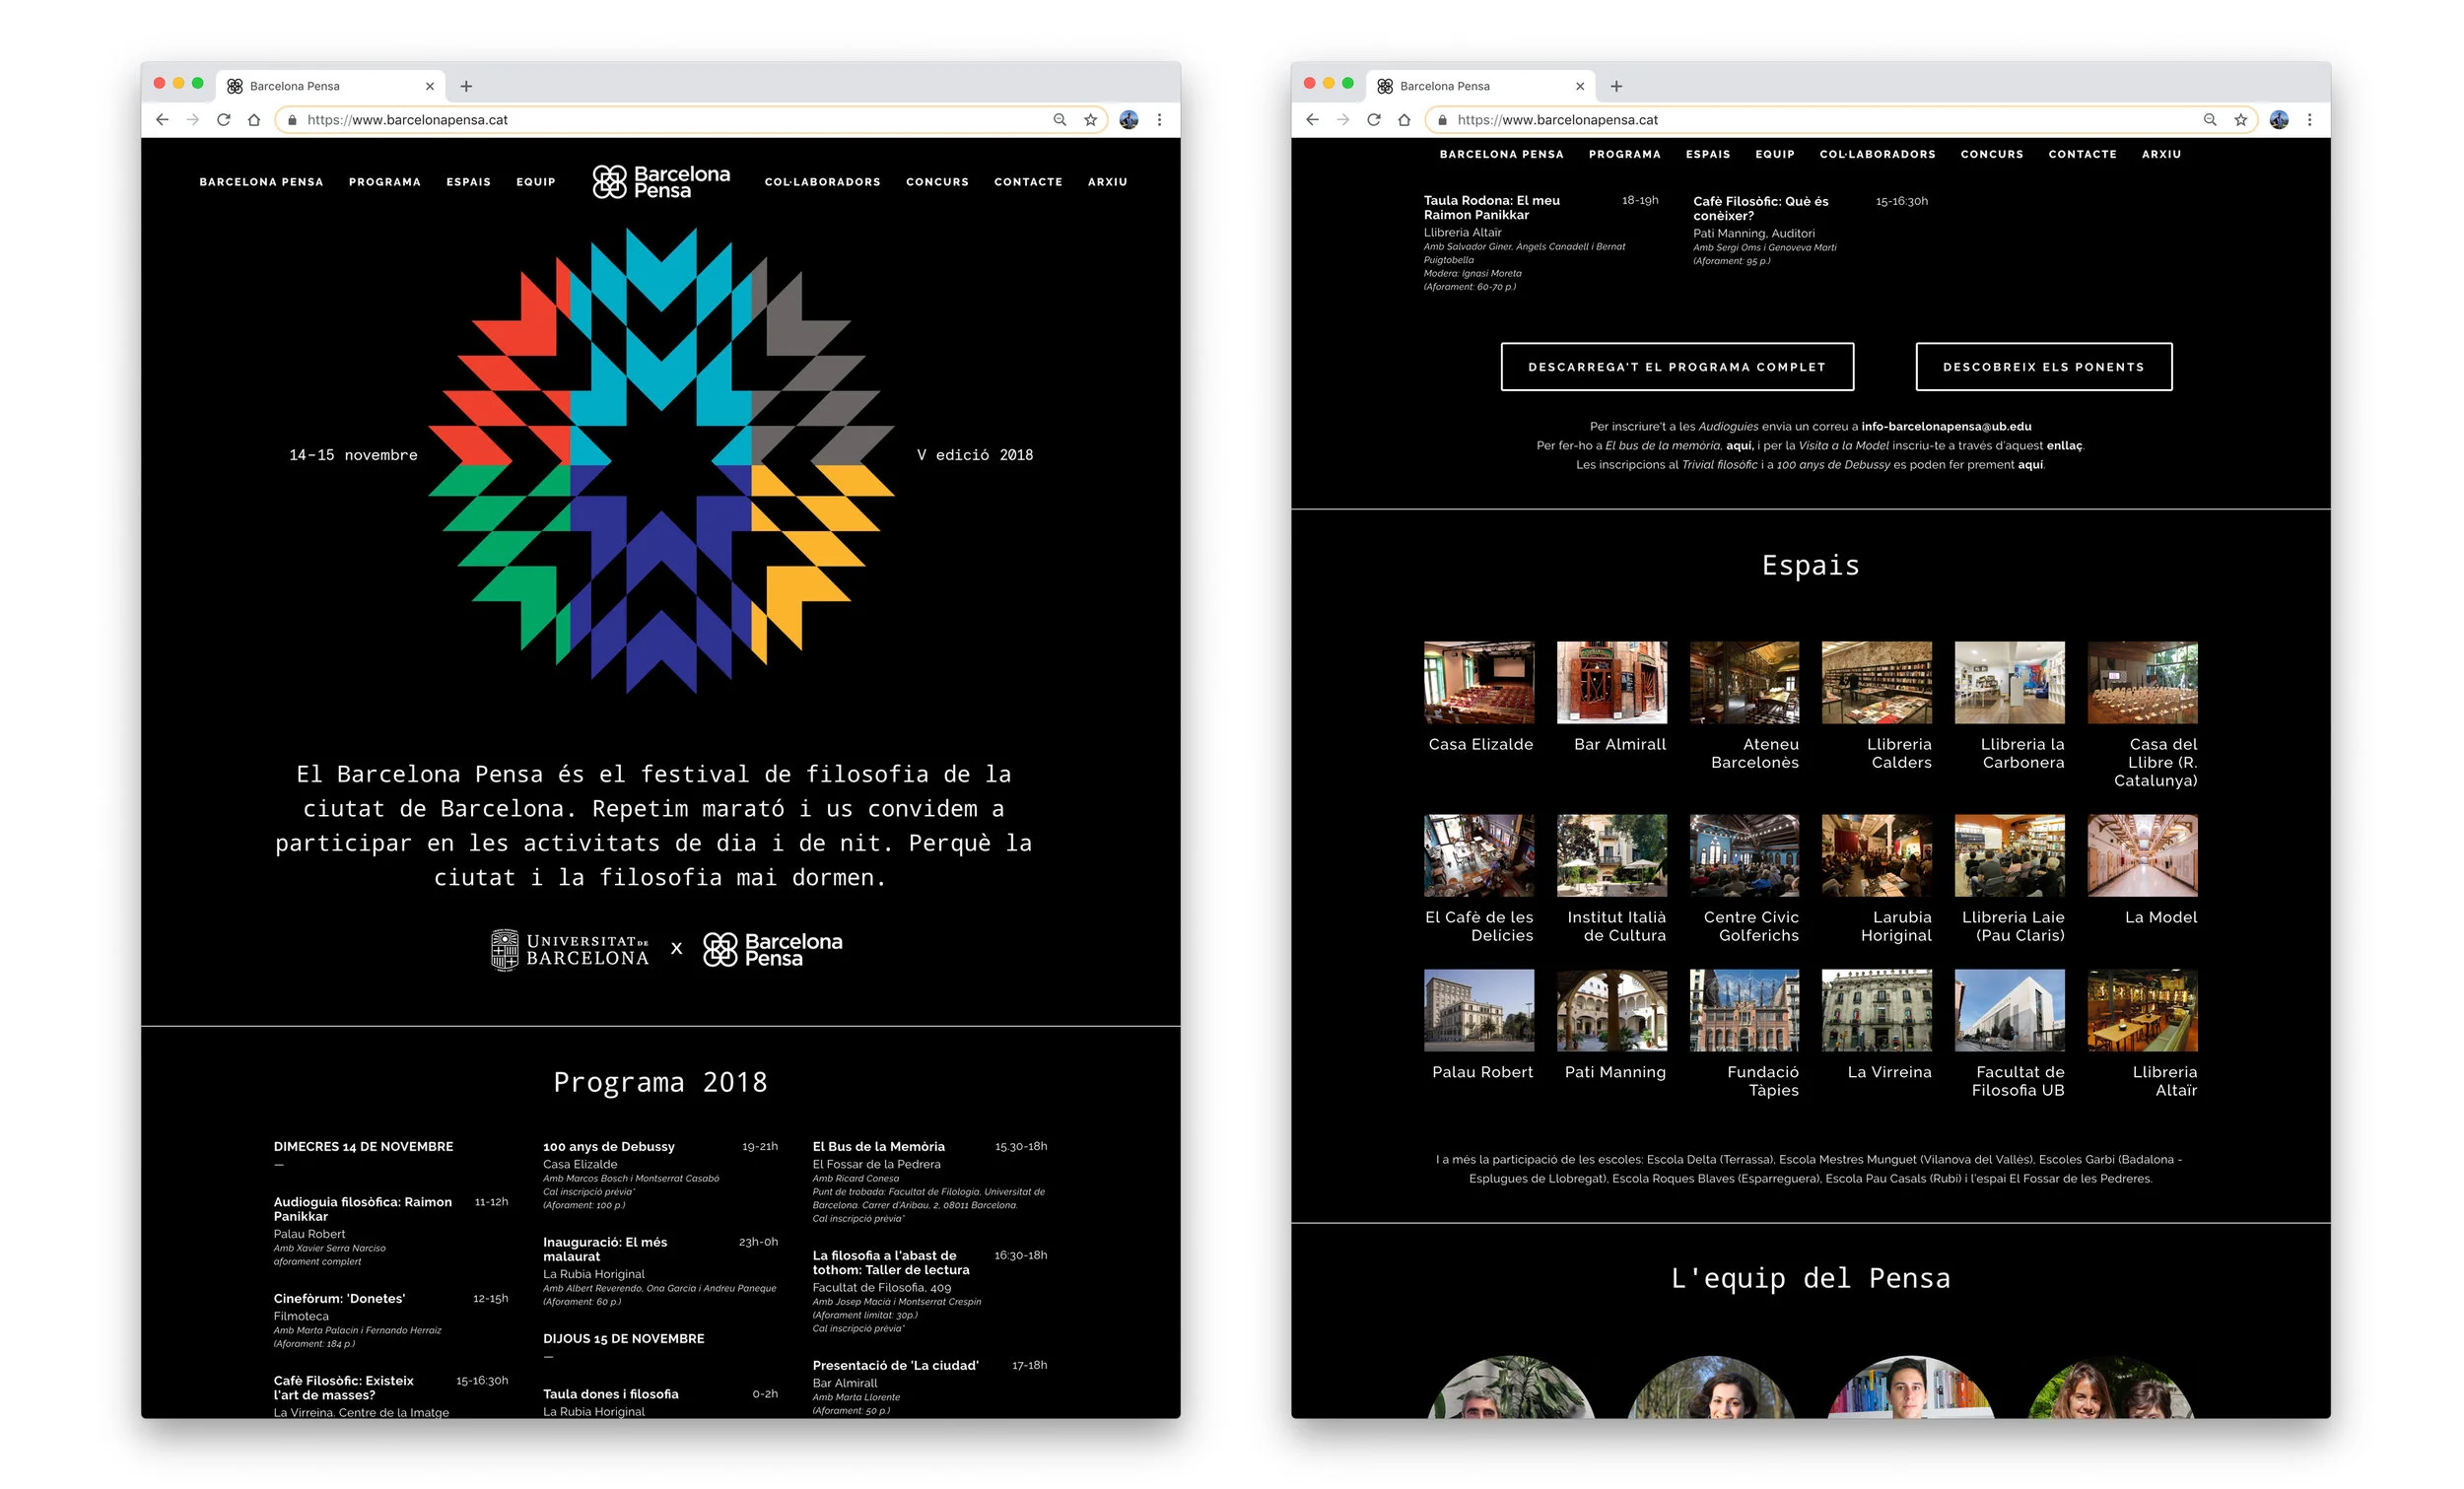The width and height of the screenshot is (2464, 1489).
Task: Open Bar Almirall venue thumbnail
Action: (1611, 682)
